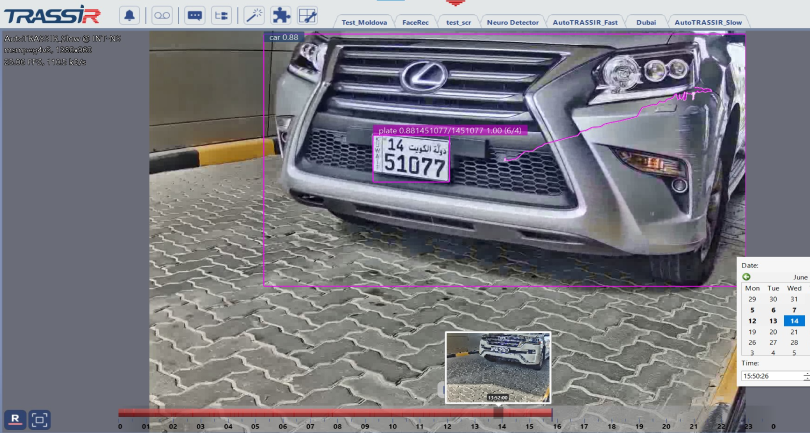Pick June 21 in the calendar
The height and width of the screenshot is (433, 810).
pyautogui.click(x=794, y=332)
